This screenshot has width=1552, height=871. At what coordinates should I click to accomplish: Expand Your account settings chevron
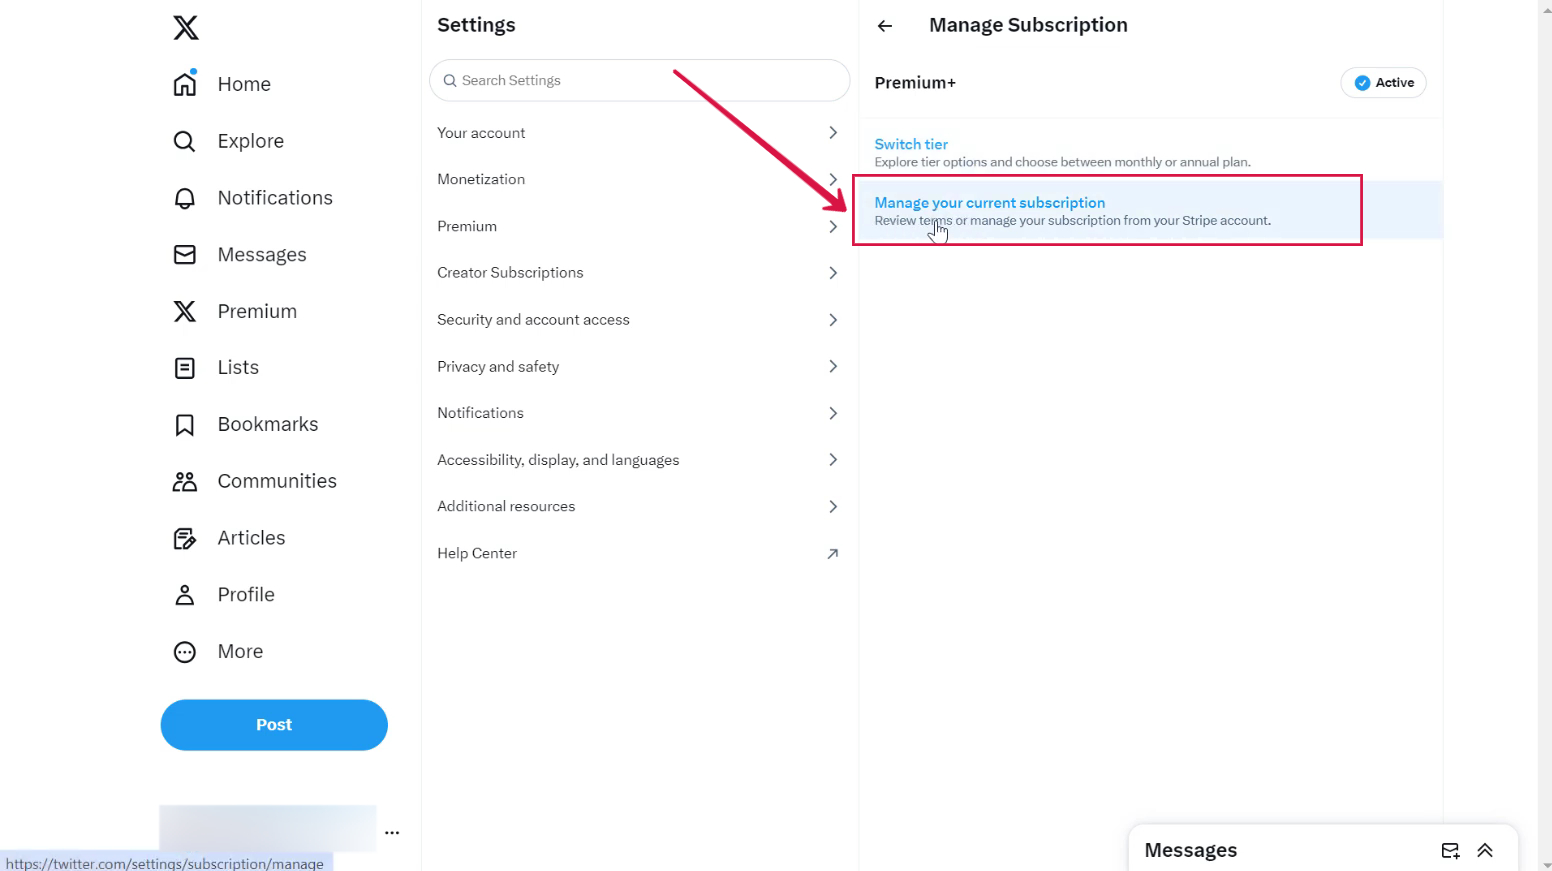tap(833, 133)
